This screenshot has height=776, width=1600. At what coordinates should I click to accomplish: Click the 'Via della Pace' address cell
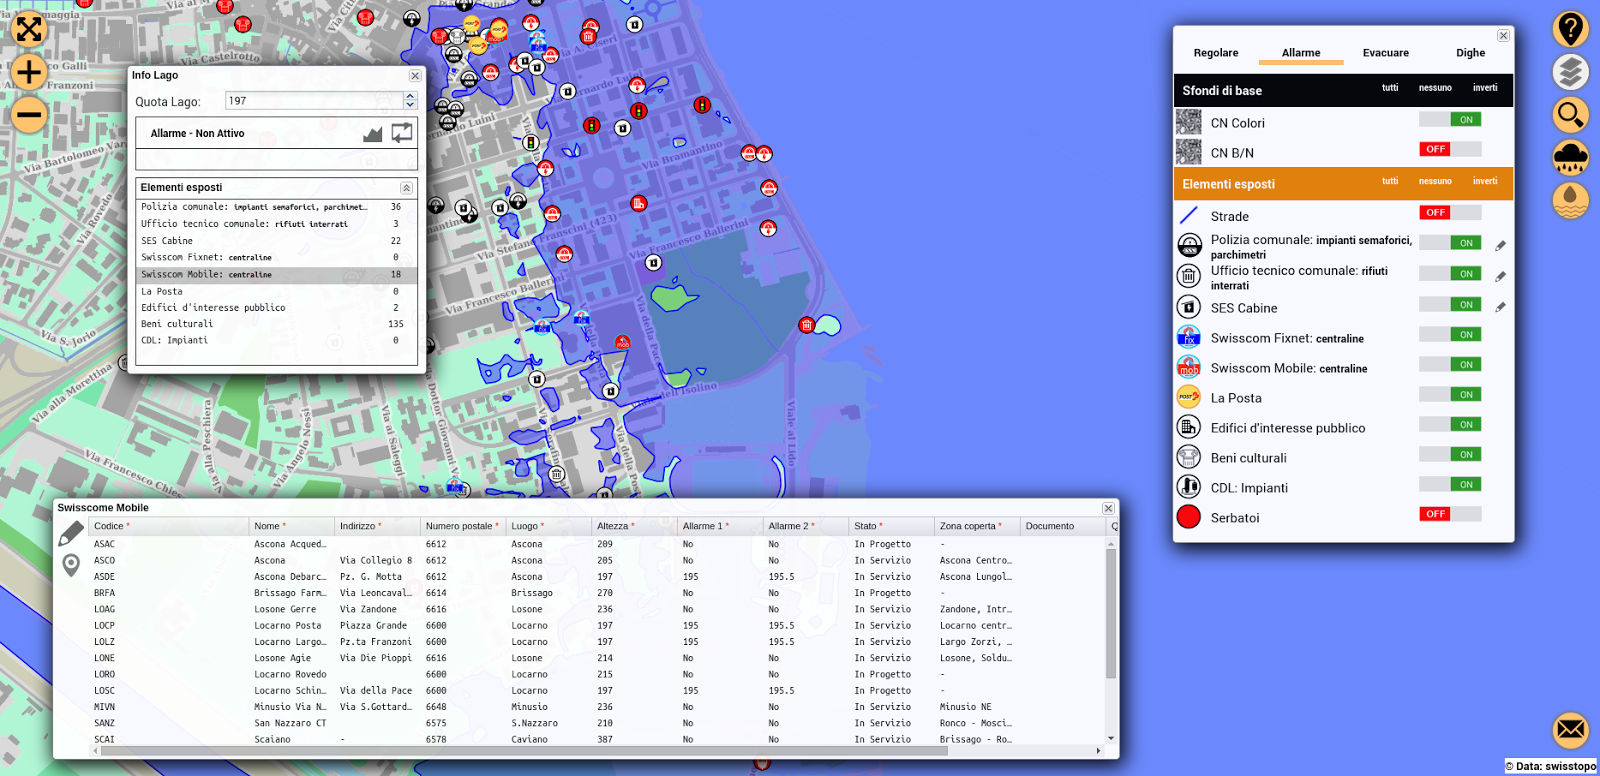376,691
